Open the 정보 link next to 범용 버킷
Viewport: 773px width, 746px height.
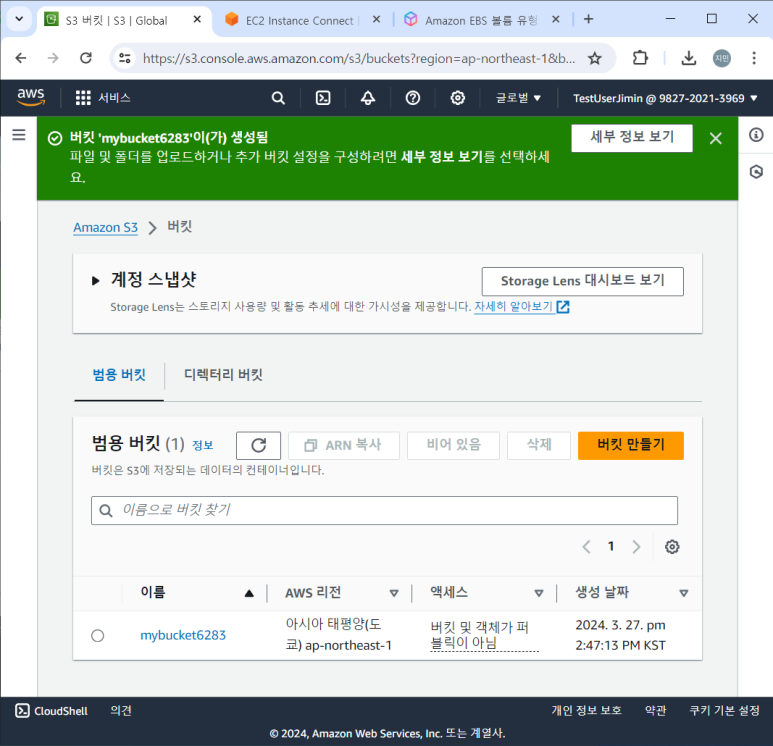tap(202, 445)
